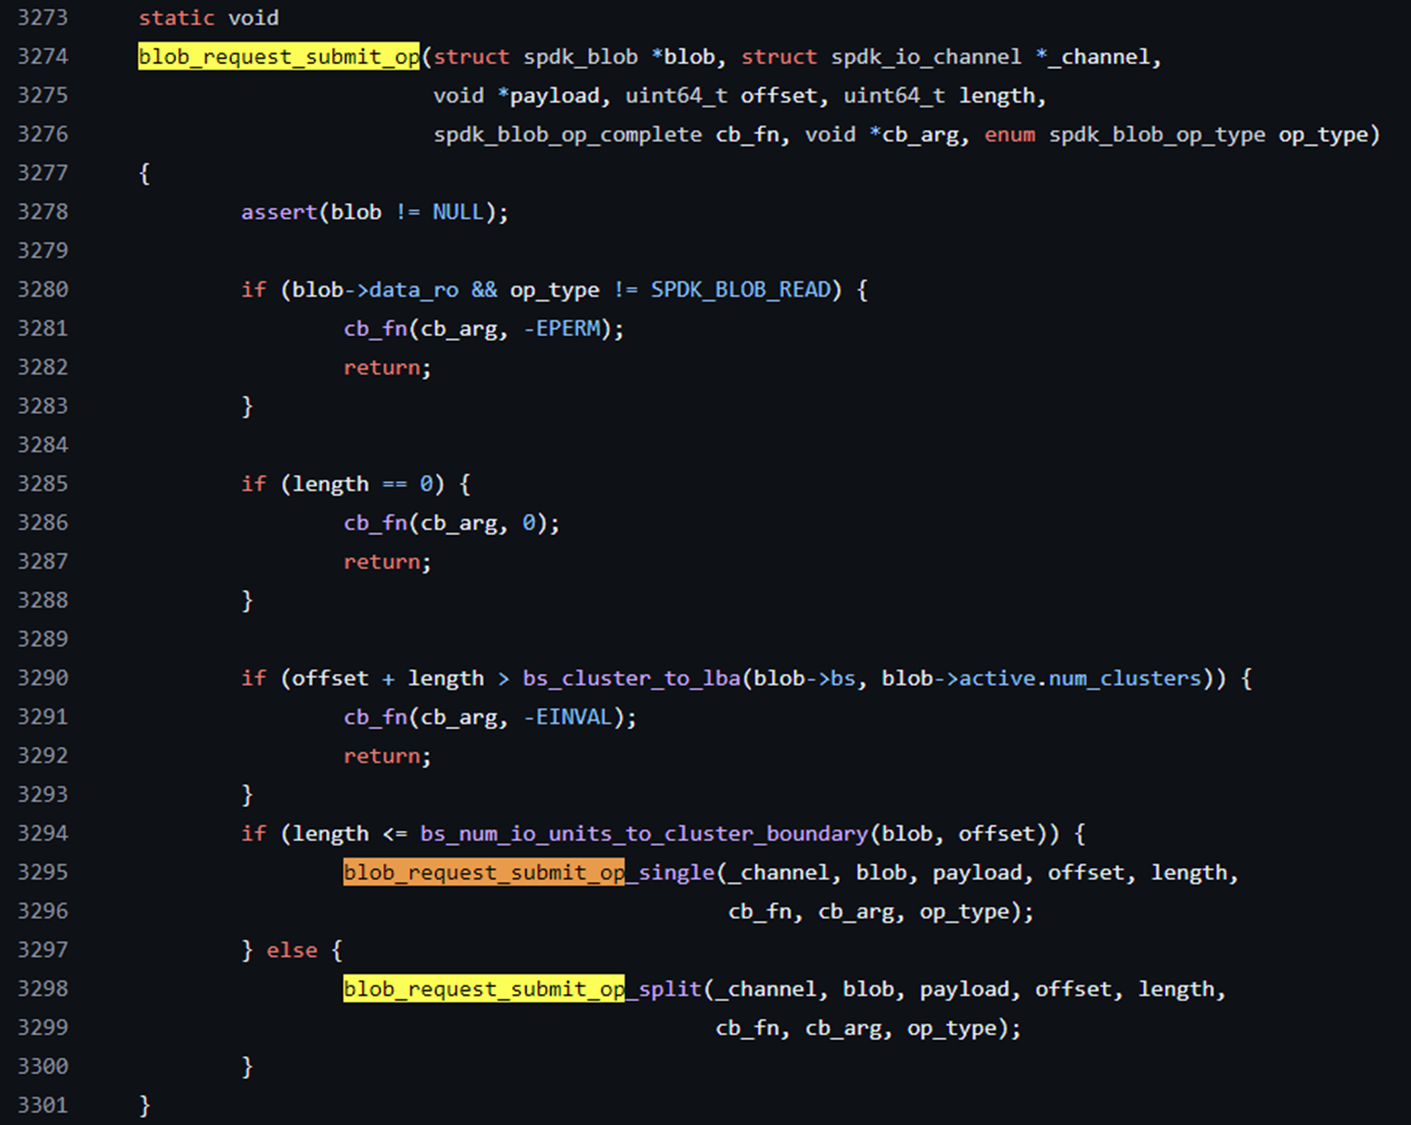Image resolution: width=1411 pixels, height=1125 pixels.
Task: Click line number 3301
Action: [43, 1105]
